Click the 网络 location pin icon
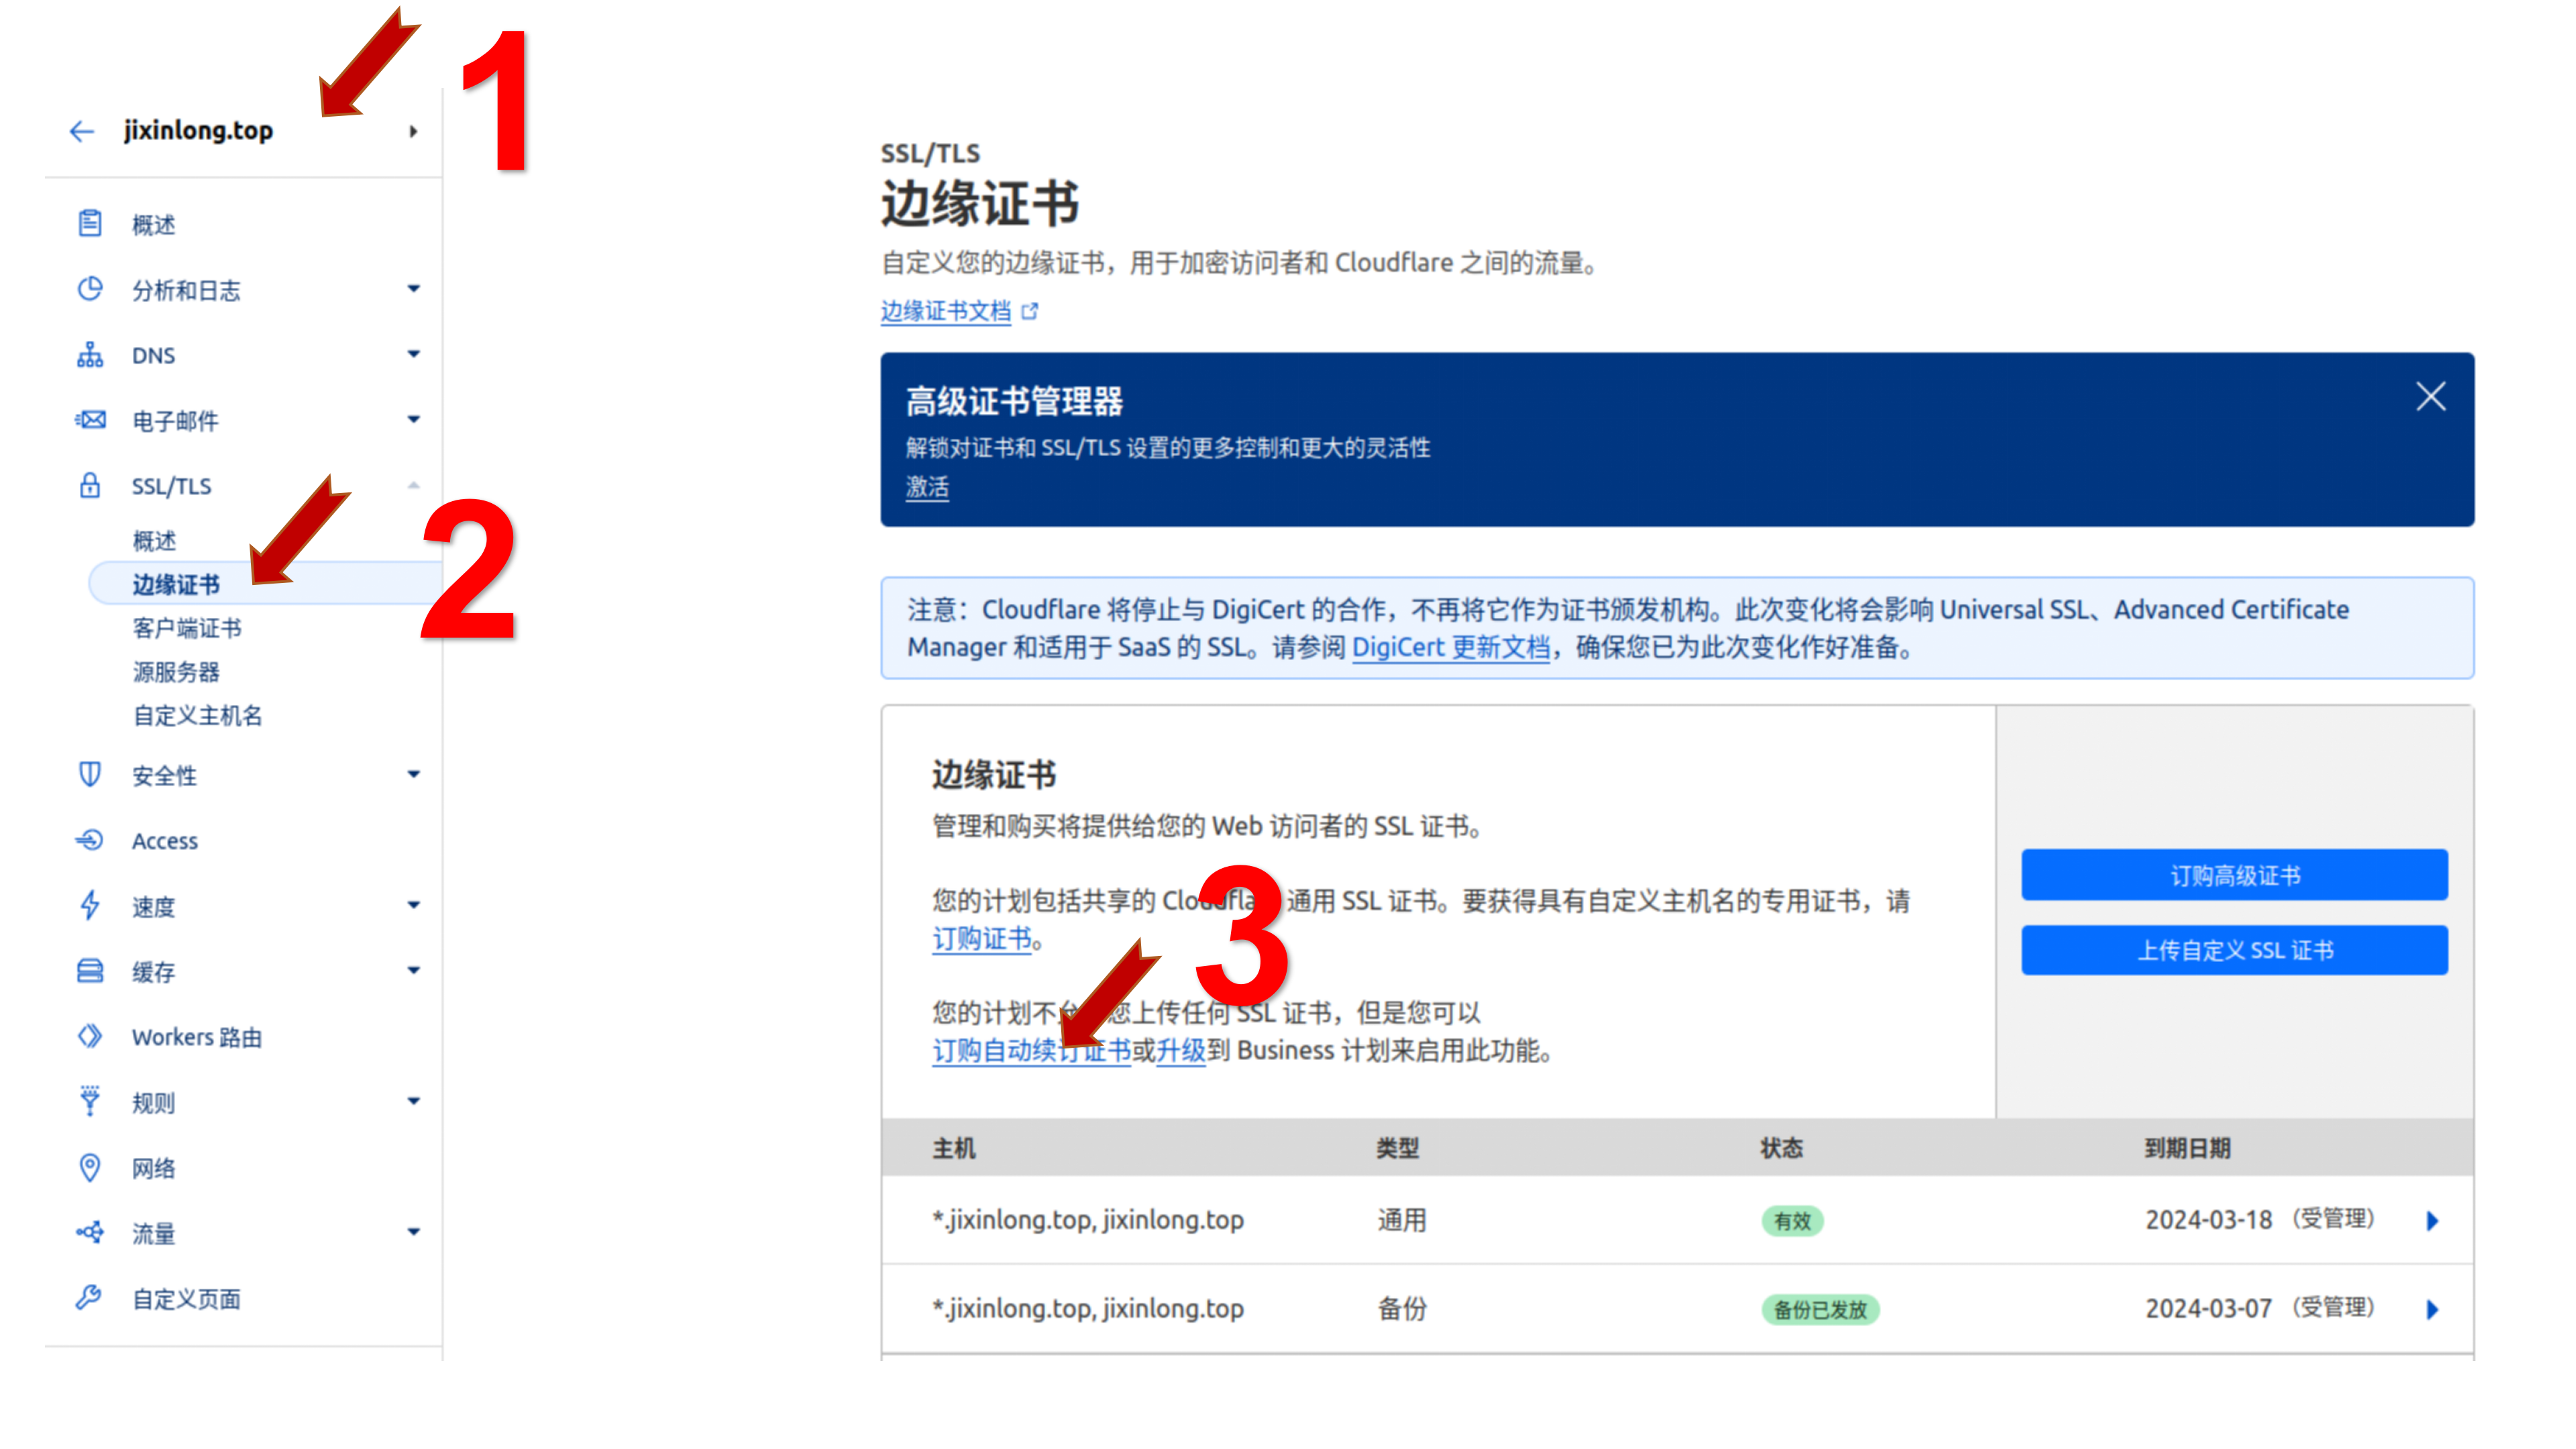The height and width of the screenshot is (1449, 2576). coord(90,1167)
